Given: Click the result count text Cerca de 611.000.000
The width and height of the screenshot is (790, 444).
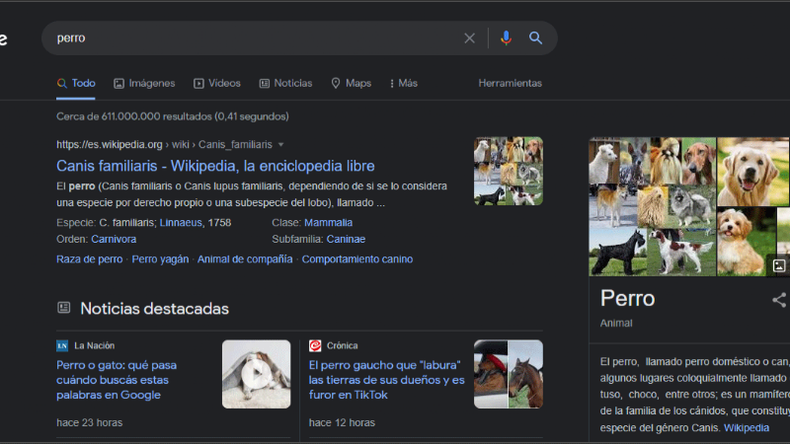Looking at the screenshot, I should tap(173, 117).
